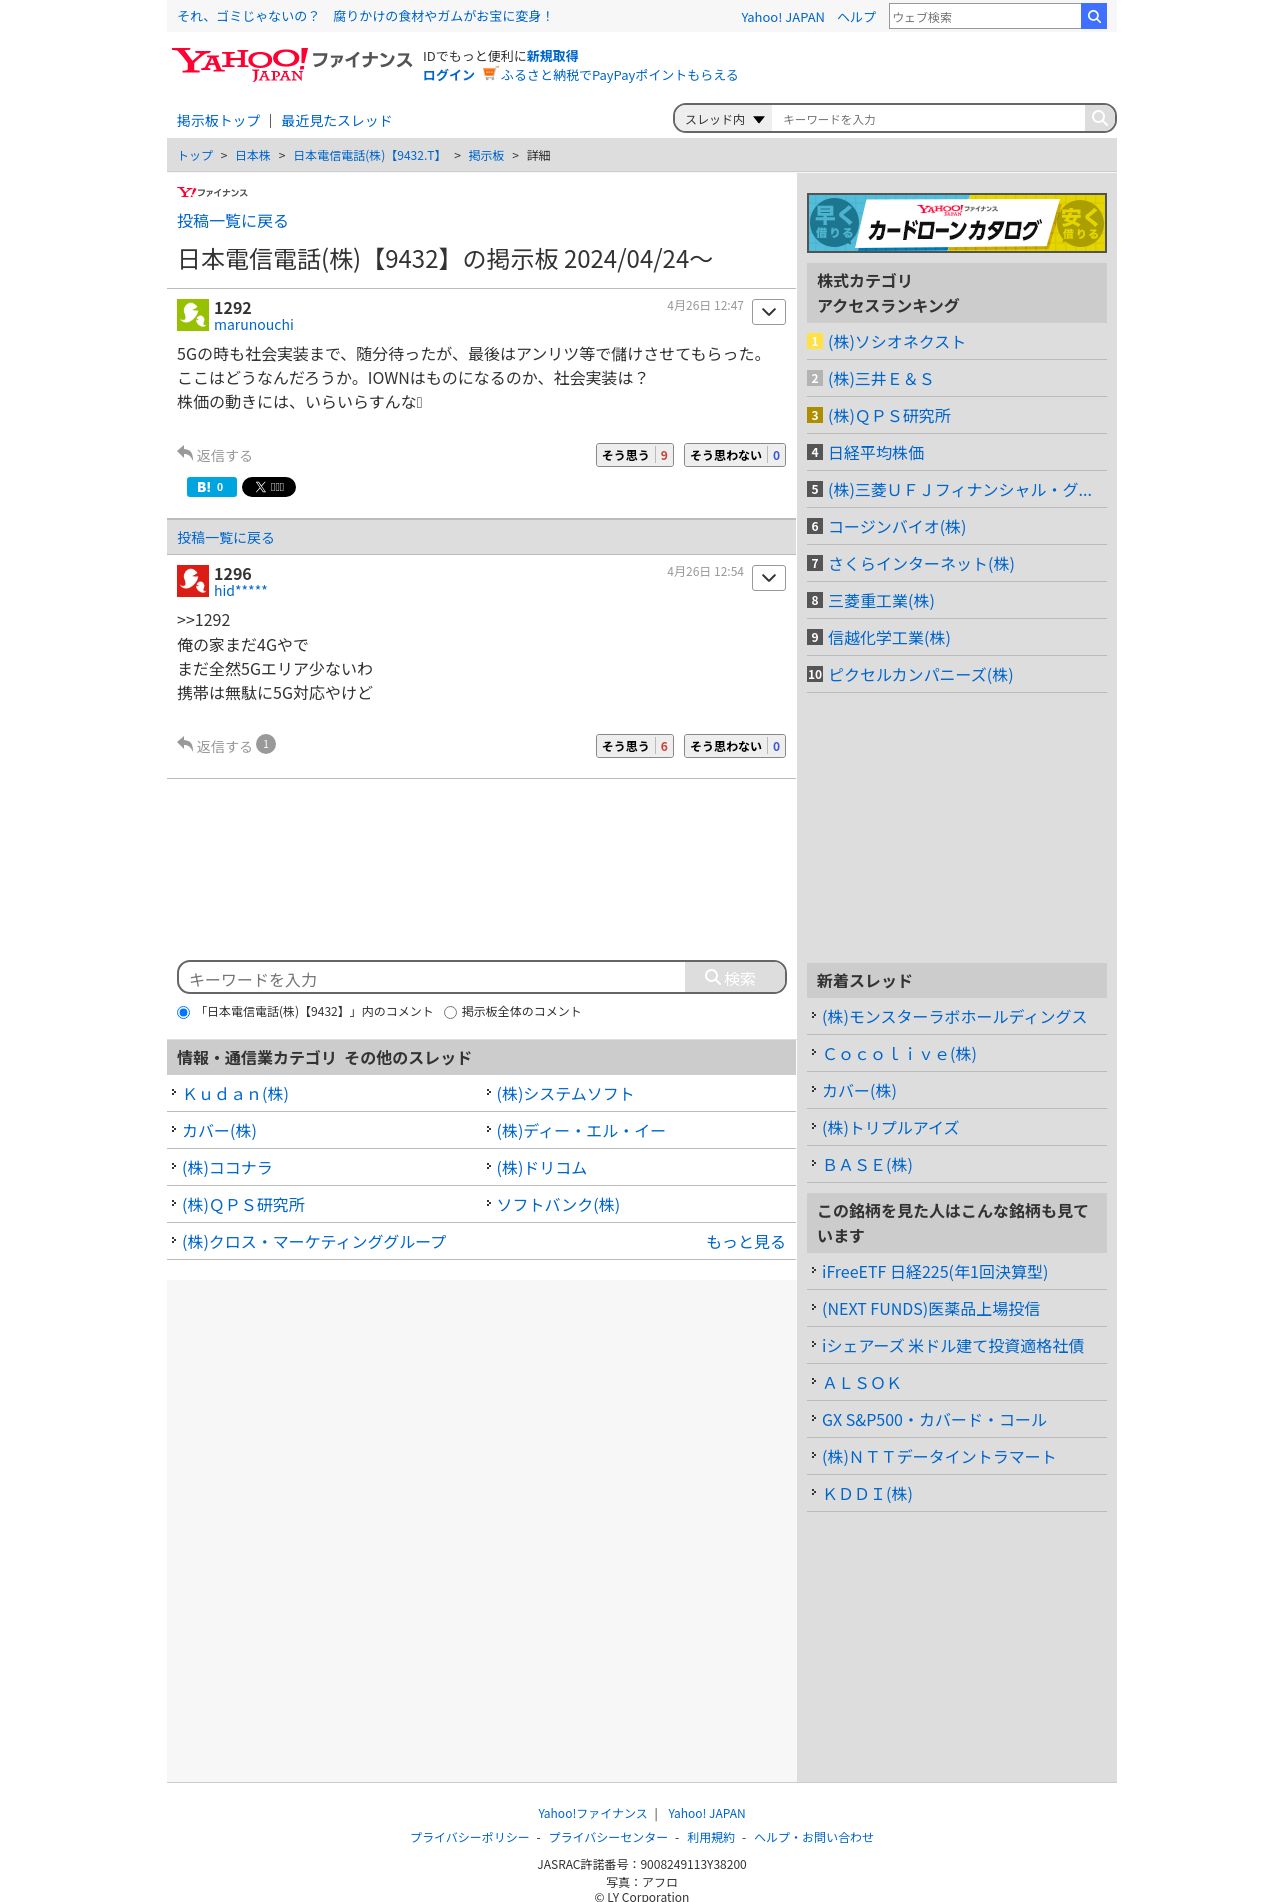This screenshot has height=1902, width=1284.
Task: Click the 新規取得 link
Action: click(552, 56)
